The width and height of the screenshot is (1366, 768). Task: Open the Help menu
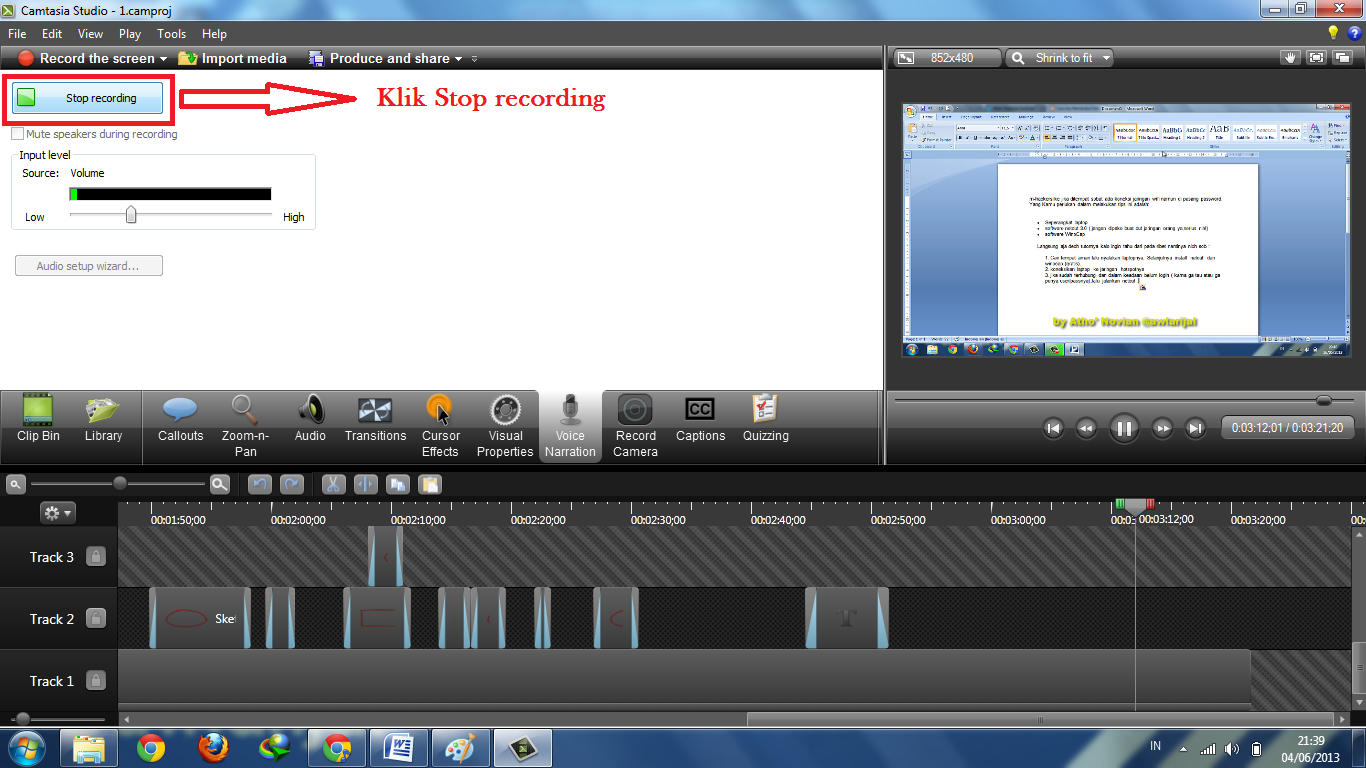(214, 34)
